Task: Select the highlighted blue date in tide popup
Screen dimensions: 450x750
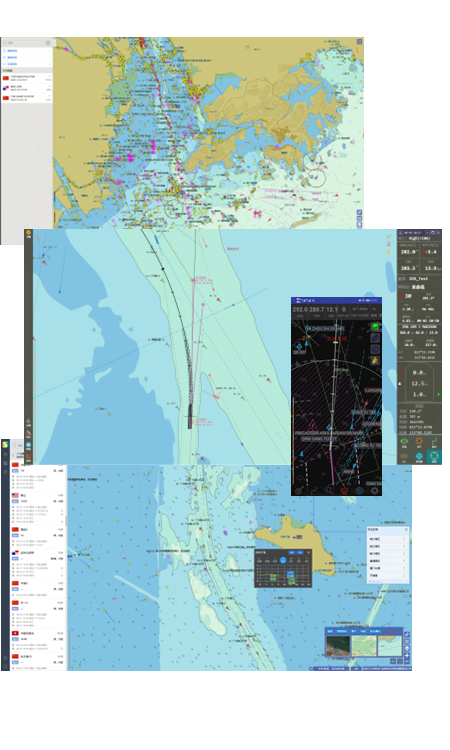Action: 283,560
